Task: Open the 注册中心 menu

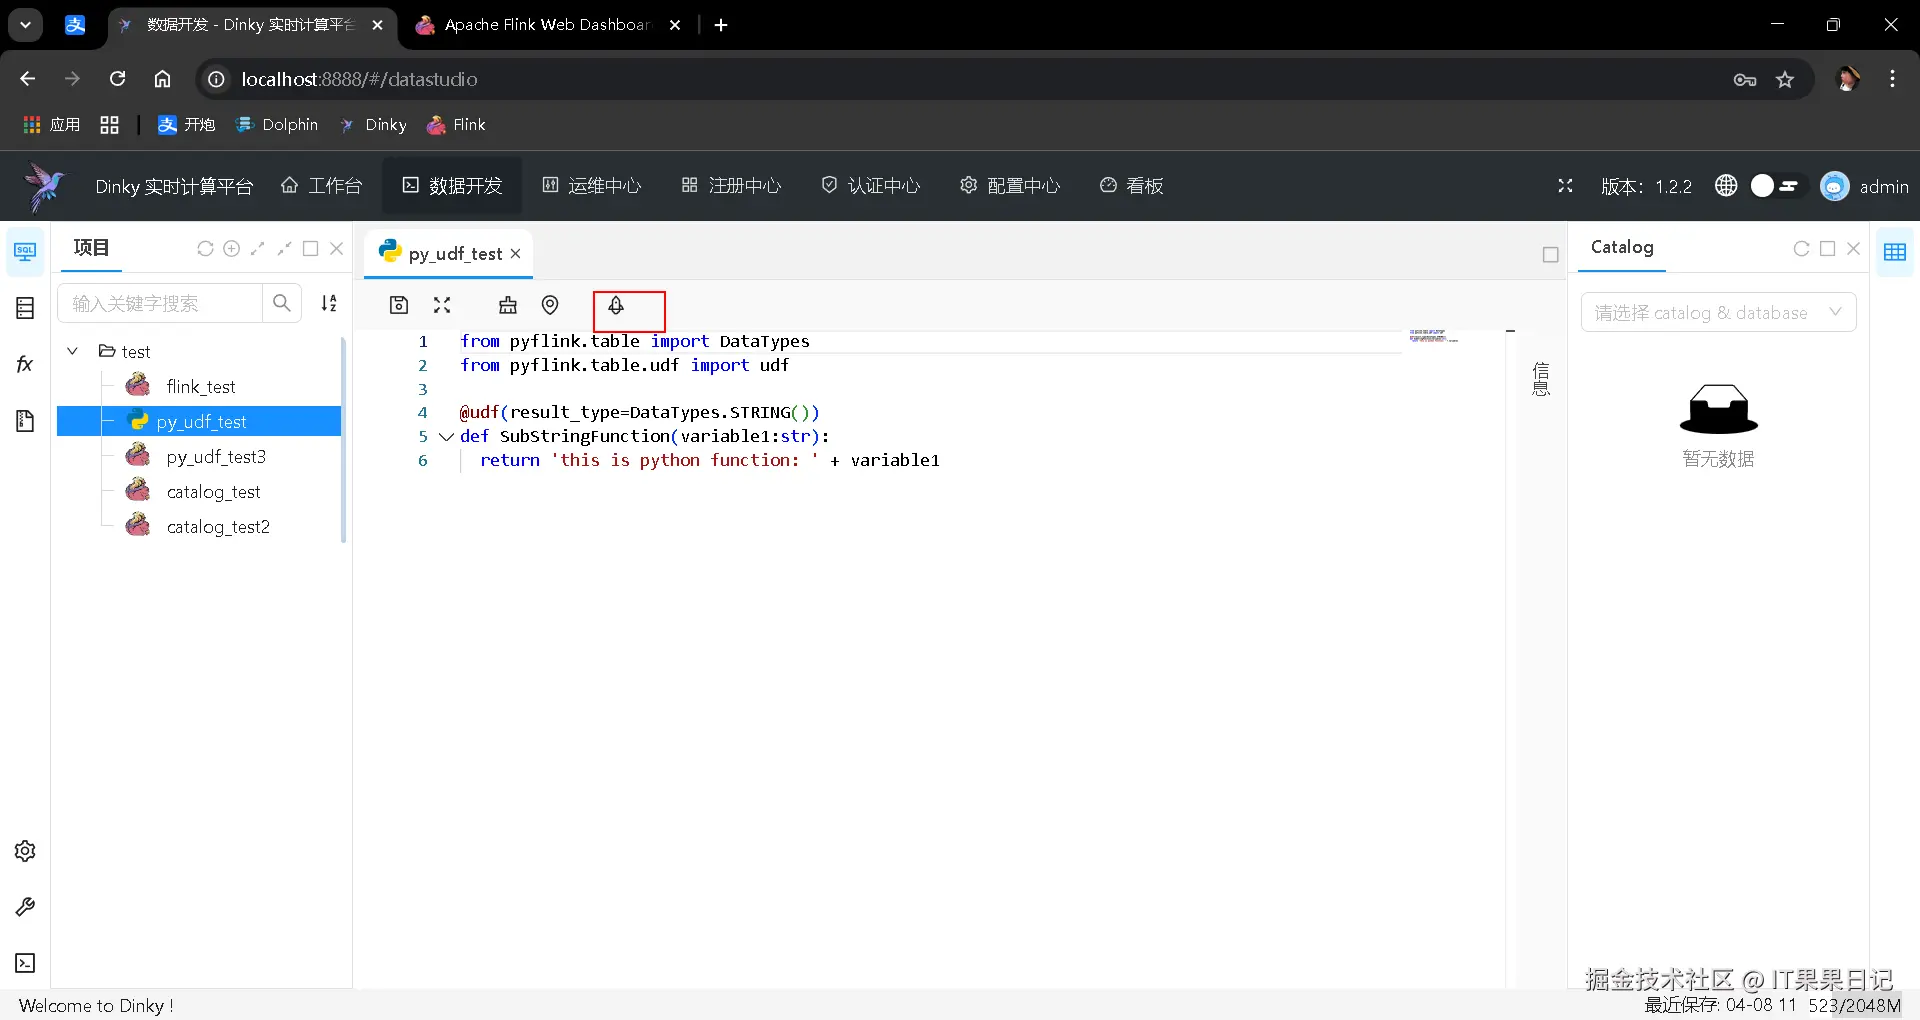Action: click(x=731, y=186)
